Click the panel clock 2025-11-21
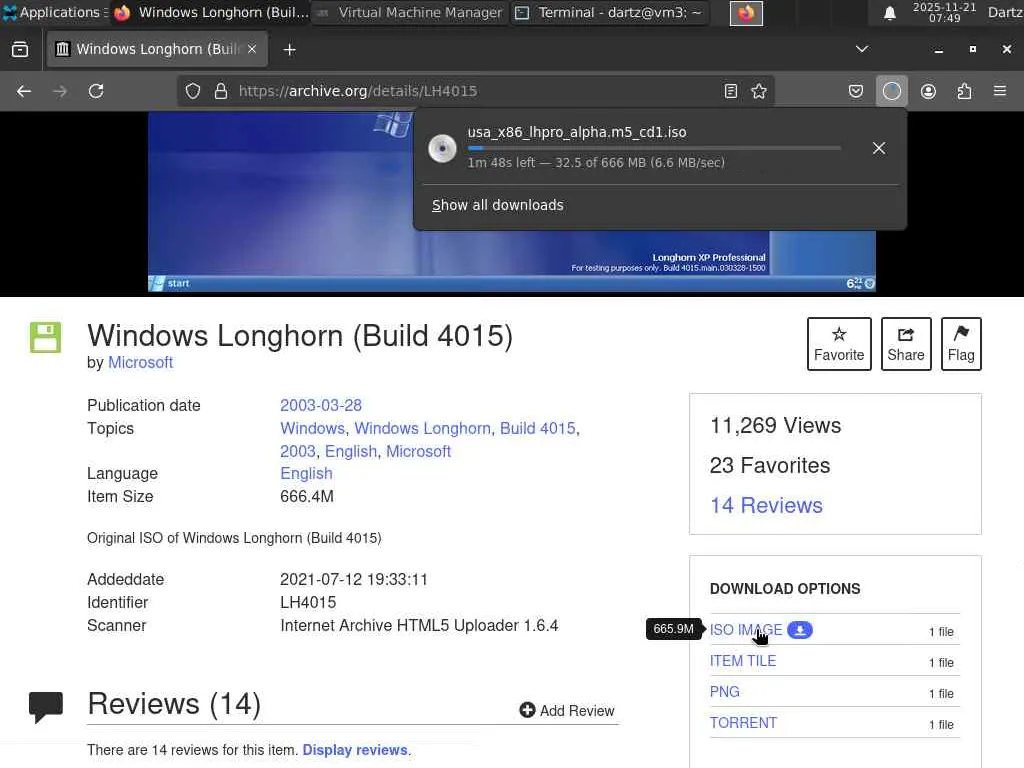Image resolution: width=1024 pixels, height=768 pixels. tap(944, 12)
